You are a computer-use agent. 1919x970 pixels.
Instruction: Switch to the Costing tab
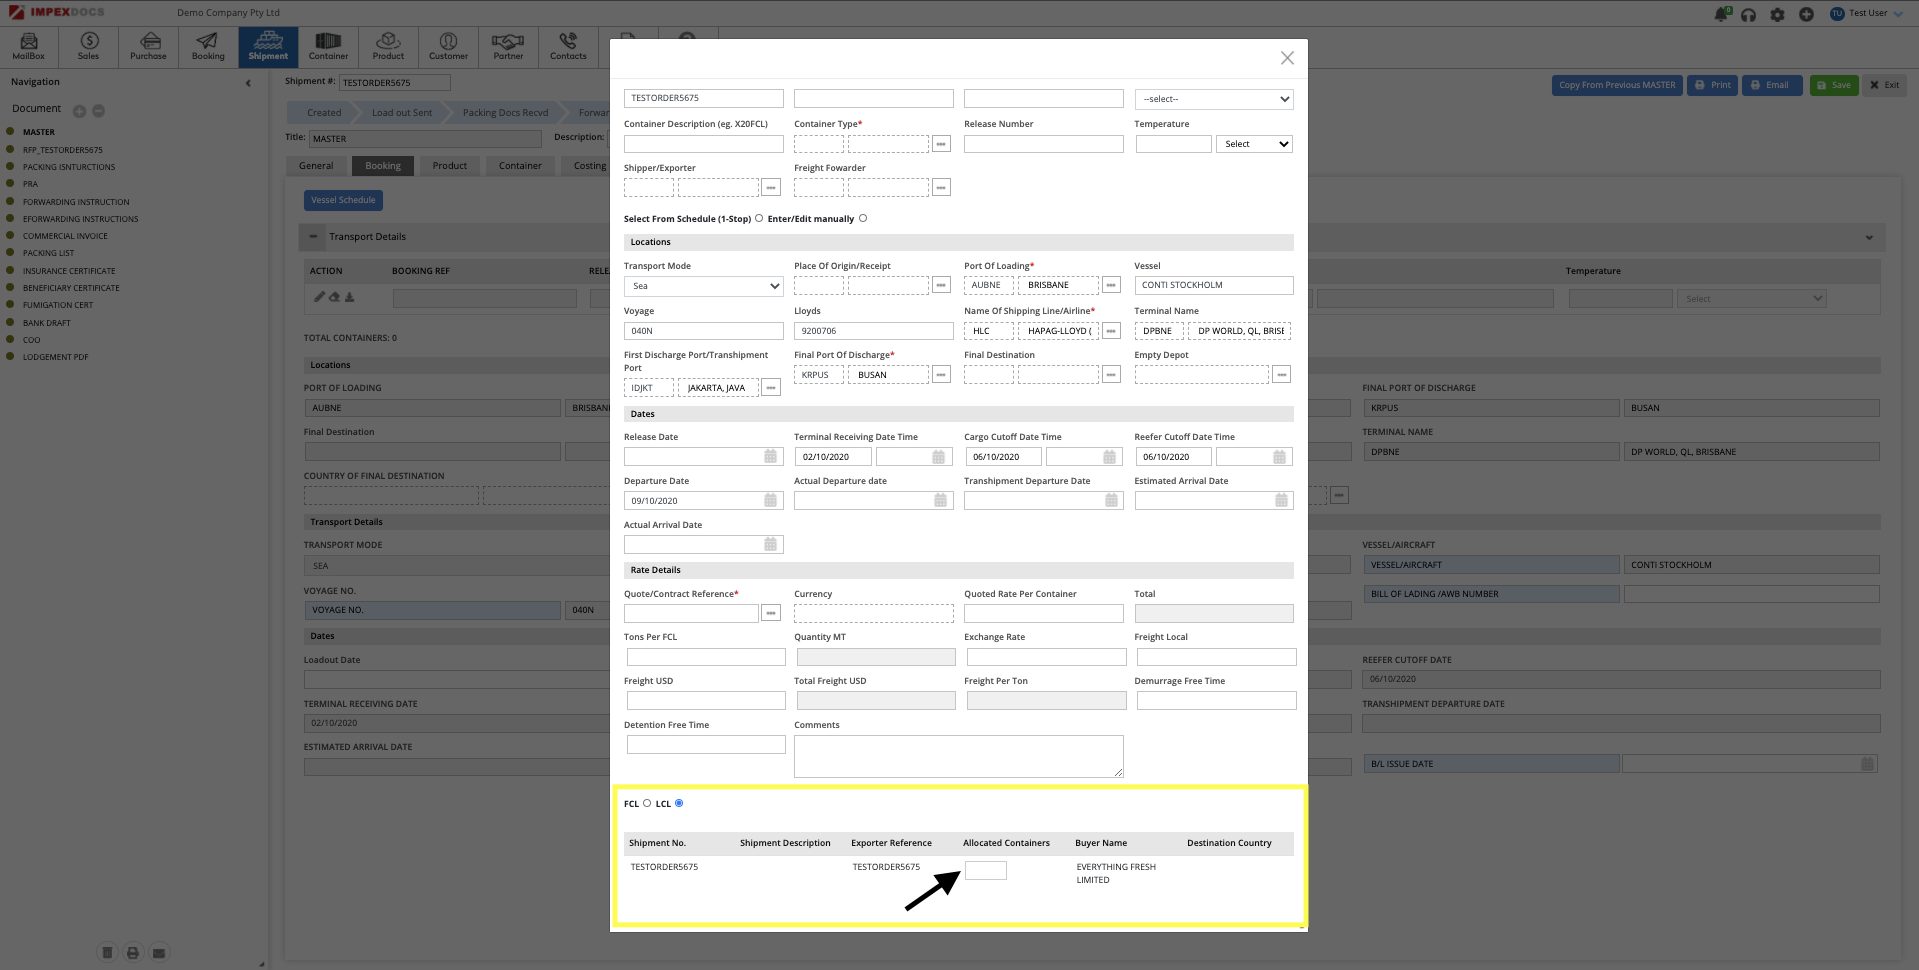(589, 166)
